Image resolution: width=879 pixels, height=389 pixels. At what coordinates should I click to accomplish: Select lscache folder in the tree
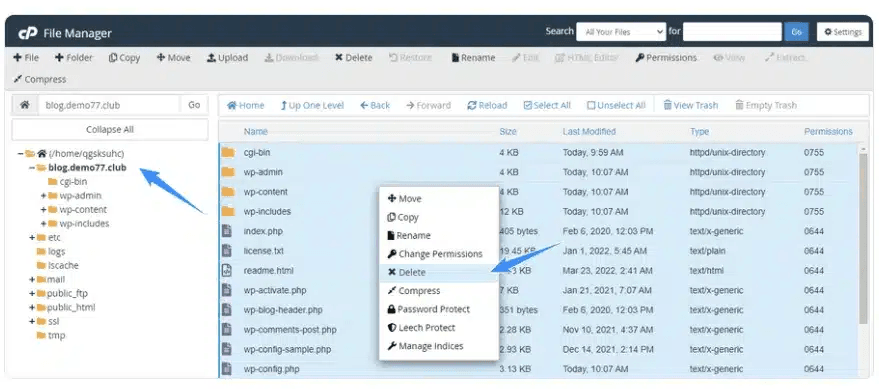coord(63,266)
